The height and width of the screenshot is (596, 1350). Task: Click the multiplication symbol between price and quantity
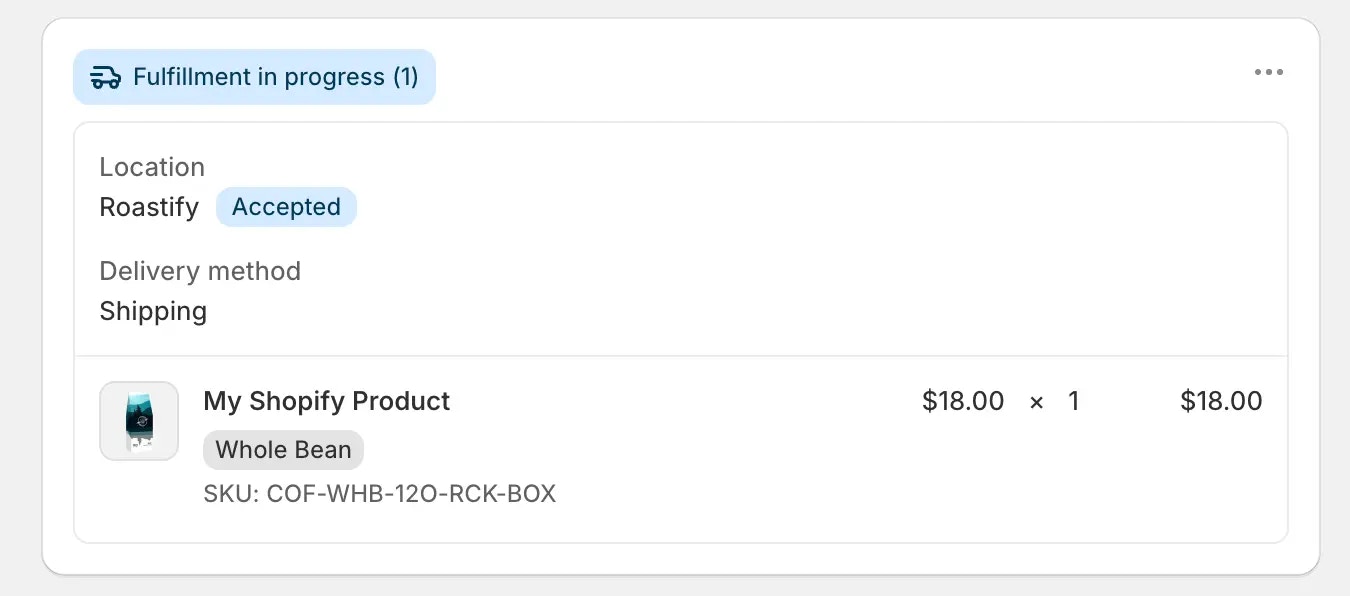click(1036, 402)
